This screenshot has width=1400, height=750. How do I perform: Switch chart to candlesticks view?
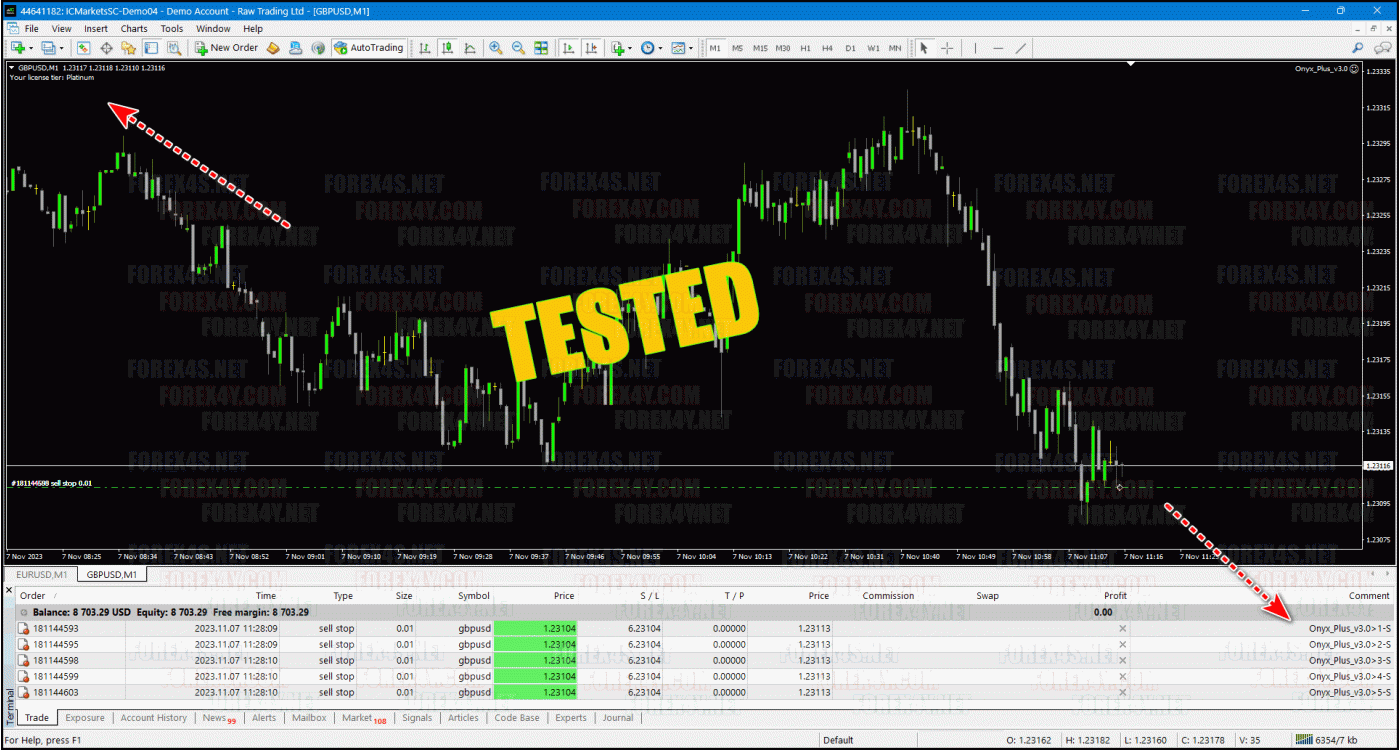[447, 48]
